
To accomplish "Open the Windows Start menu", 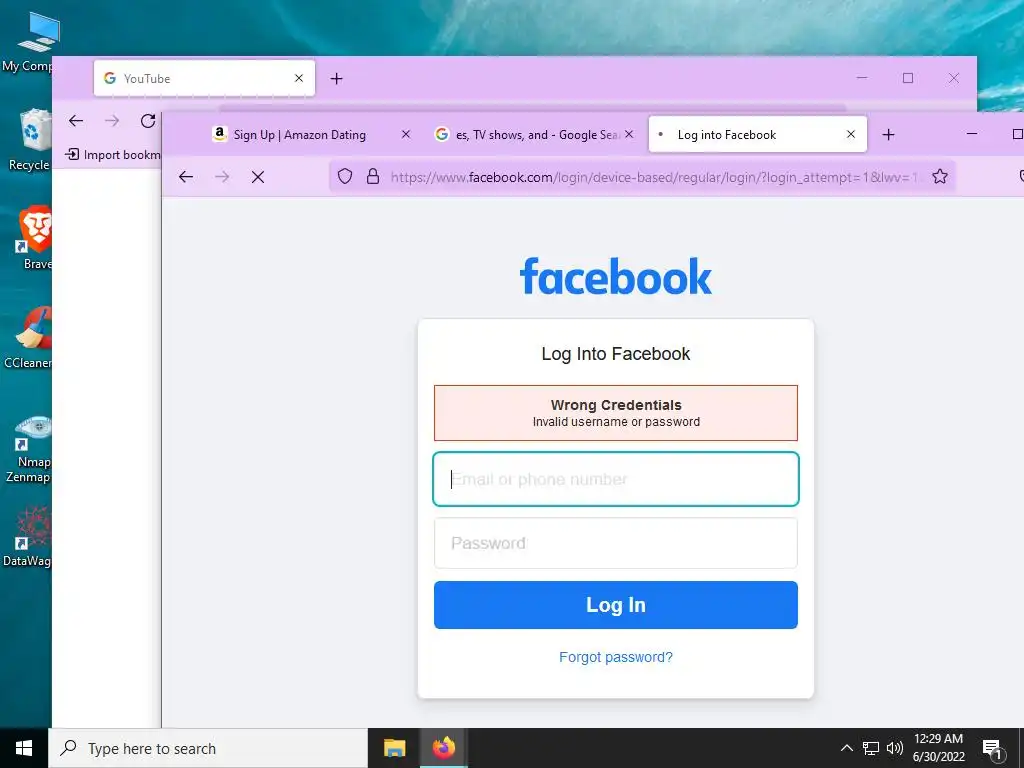I will (24, 748).
